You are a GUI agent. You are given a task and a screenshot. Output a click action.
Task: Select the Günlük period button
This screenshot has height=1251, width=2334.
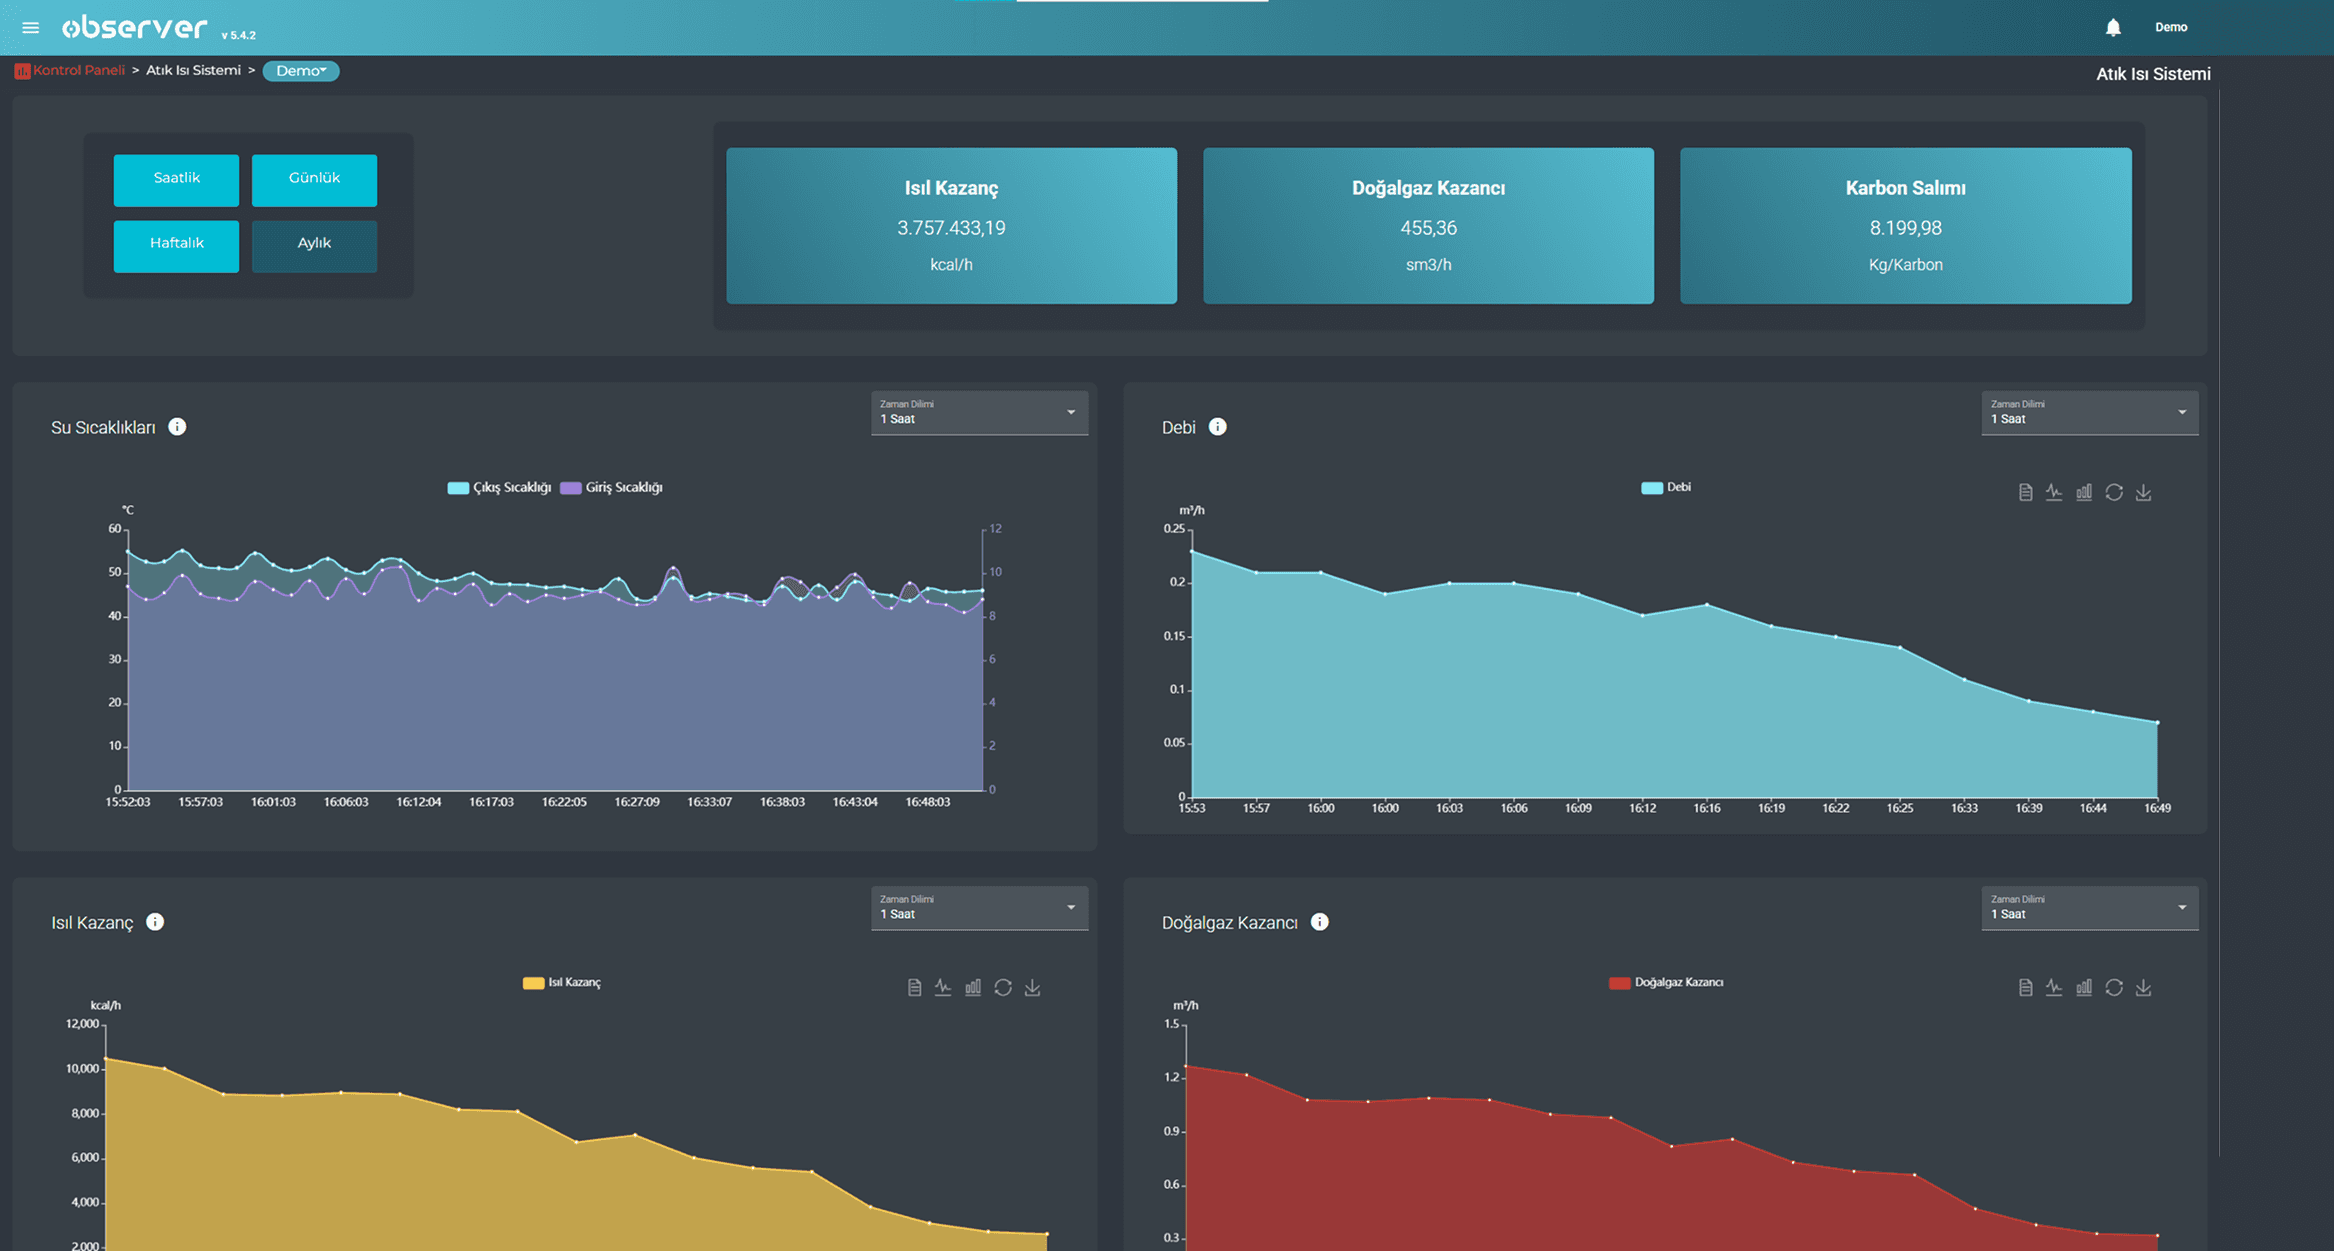click(x=314, y=180)
